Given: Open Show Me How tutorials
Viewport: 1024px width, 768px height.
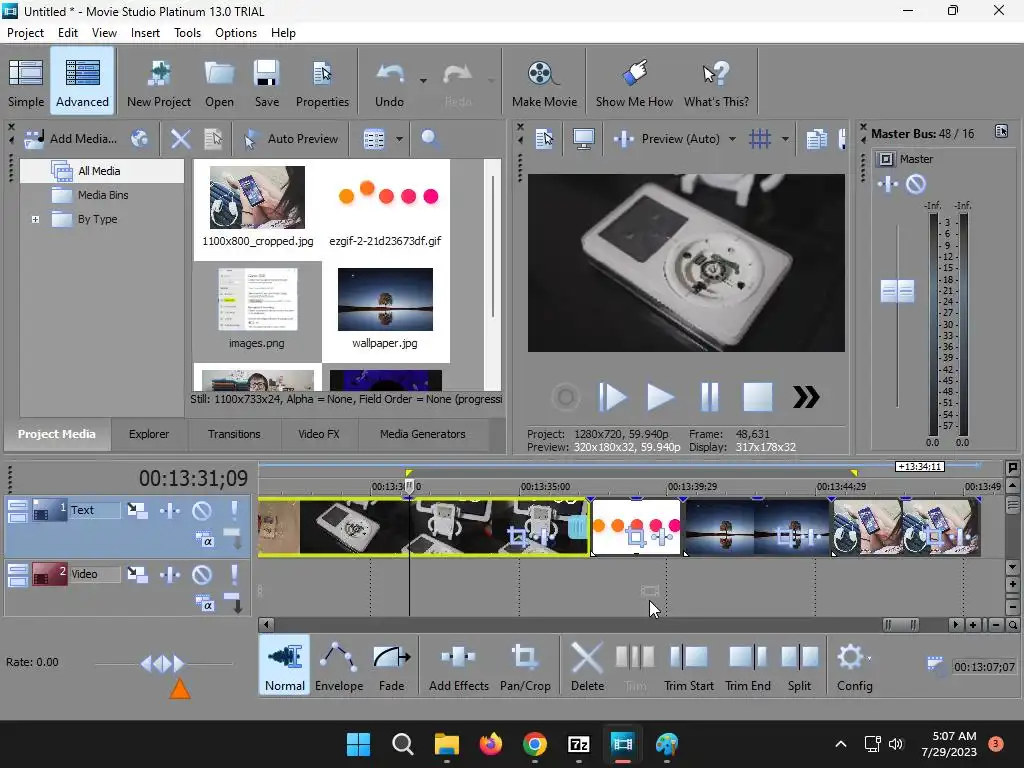Looking at the screenshot, I should tap(633, 82).
